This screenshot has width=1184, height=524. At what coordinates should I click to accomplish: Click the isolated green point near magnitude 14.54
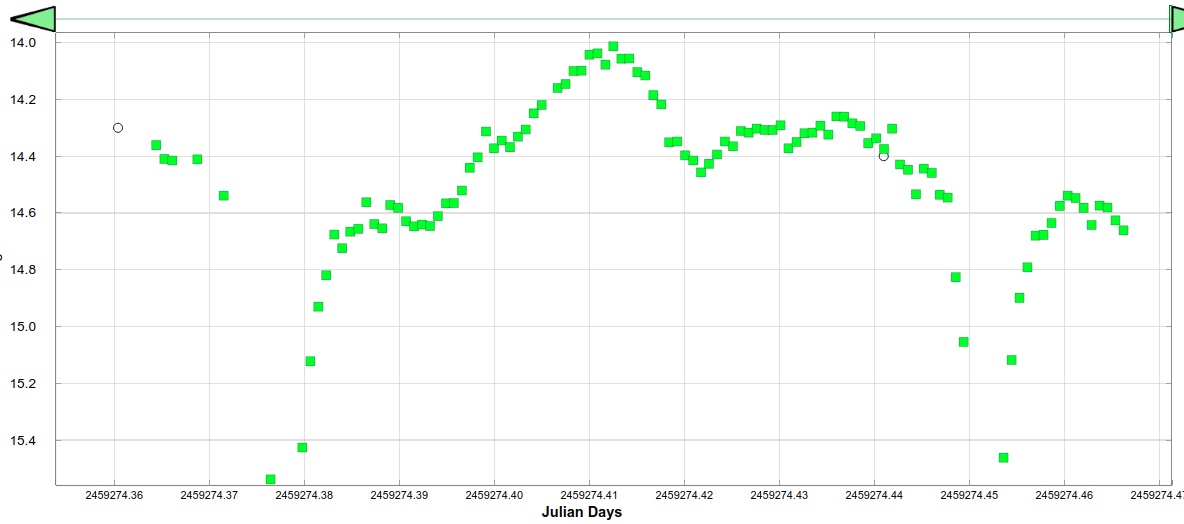tap(224, 195)
